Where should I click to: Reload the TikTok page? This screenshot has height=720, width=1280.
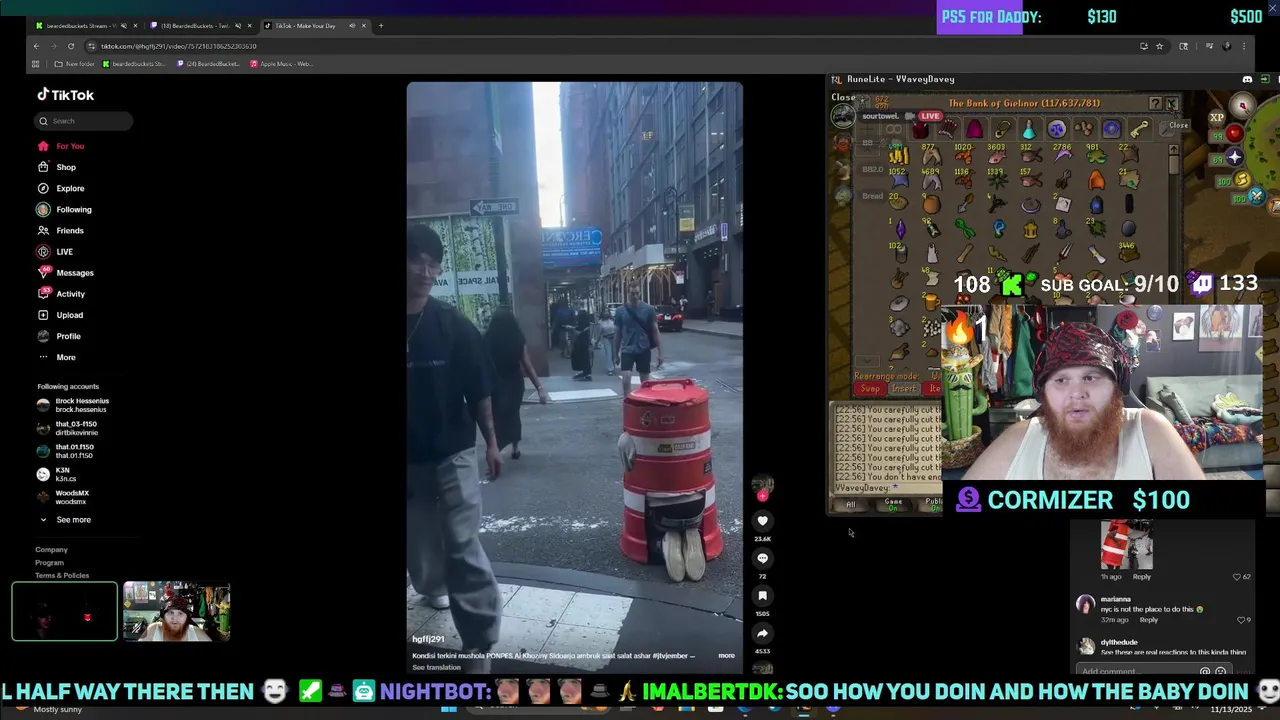coord(71,46)
